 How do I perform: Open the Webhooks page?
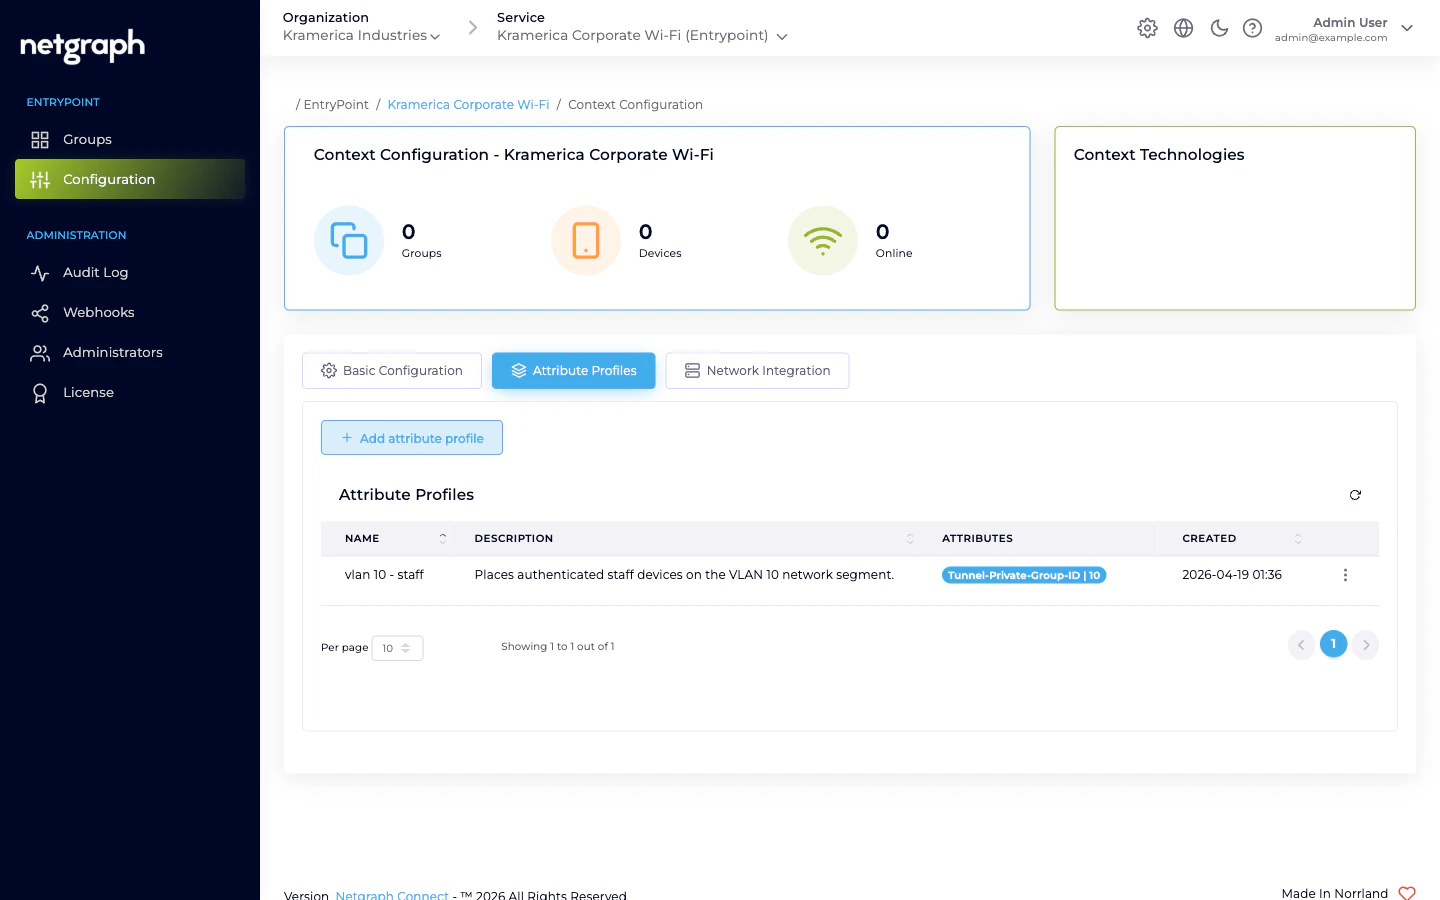coord(130,312)
